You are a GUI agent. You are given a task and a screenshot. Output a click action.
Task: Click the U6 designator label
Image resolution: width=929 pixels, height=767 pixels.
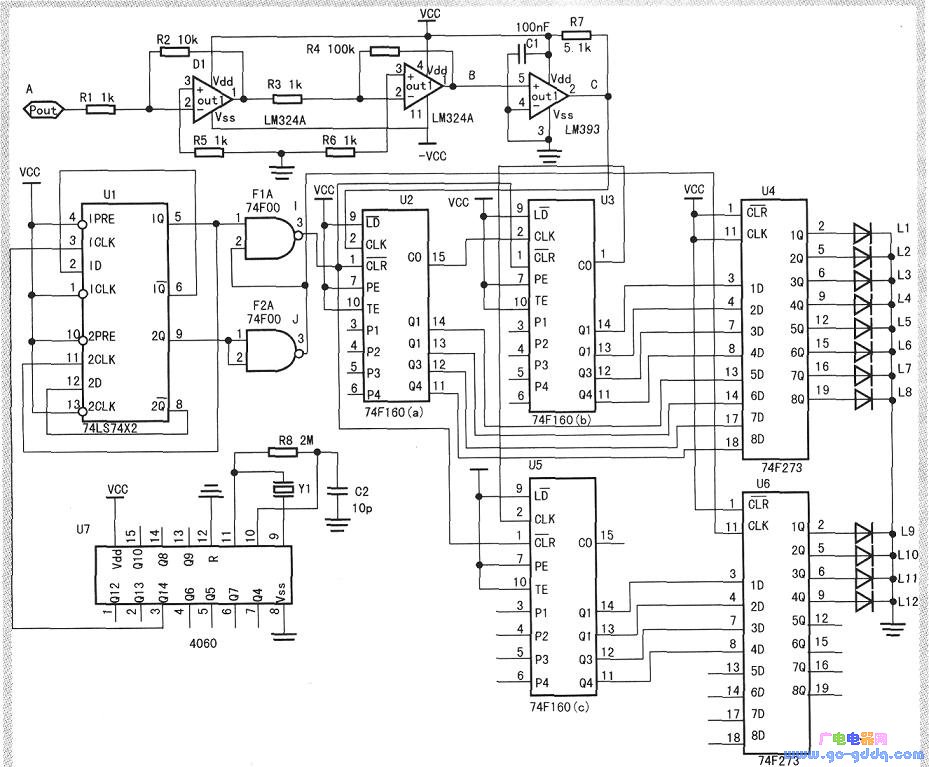tap(763, 483)
